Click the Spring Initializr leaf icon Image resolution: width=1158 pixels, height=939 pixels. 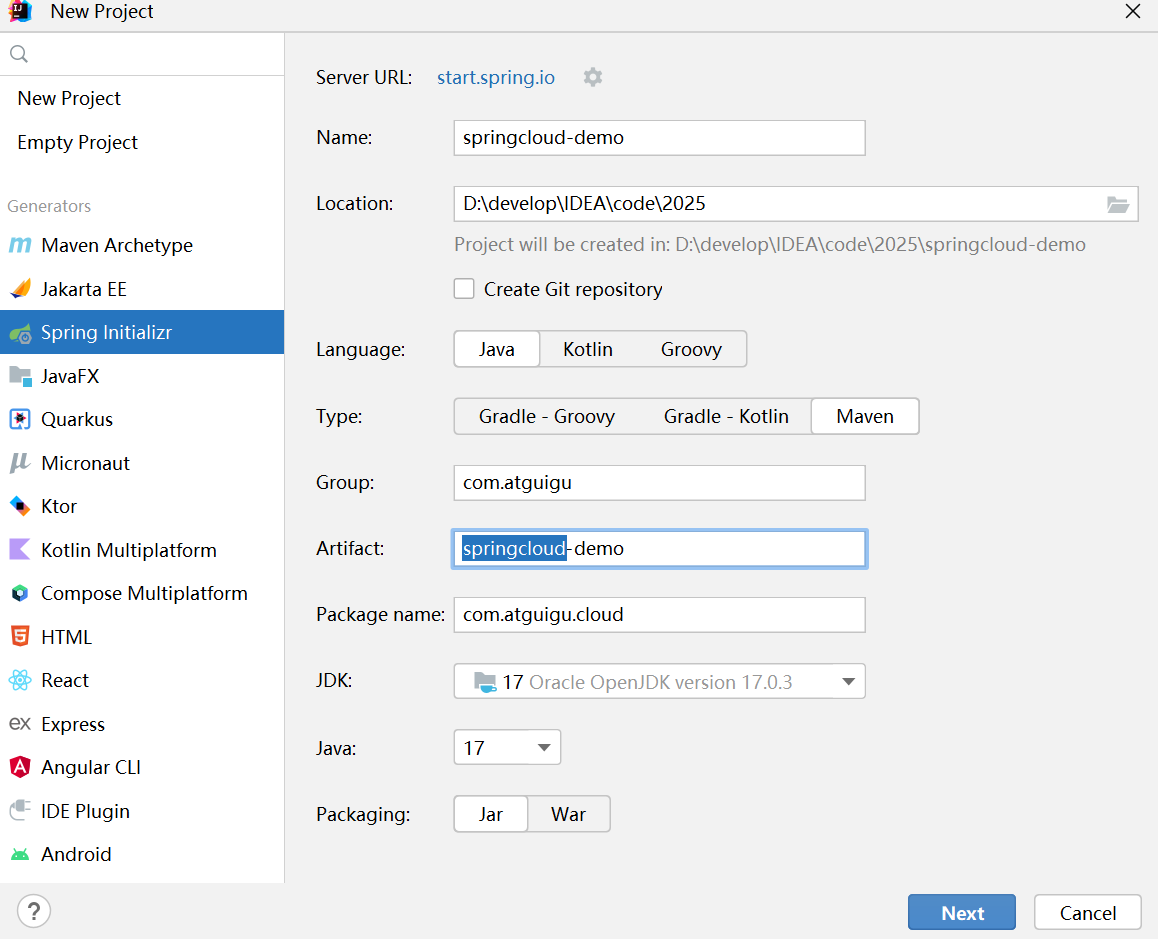(x=20, y=333)
